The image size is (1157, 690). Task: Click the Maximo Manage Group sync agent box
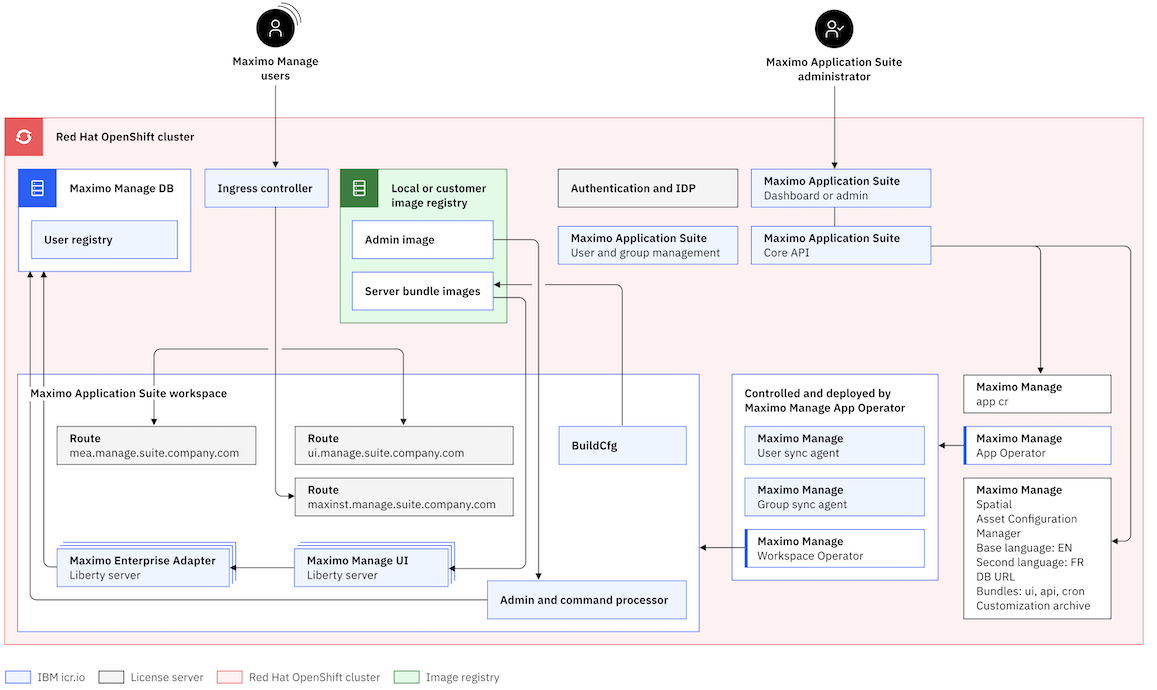point(835,497)
